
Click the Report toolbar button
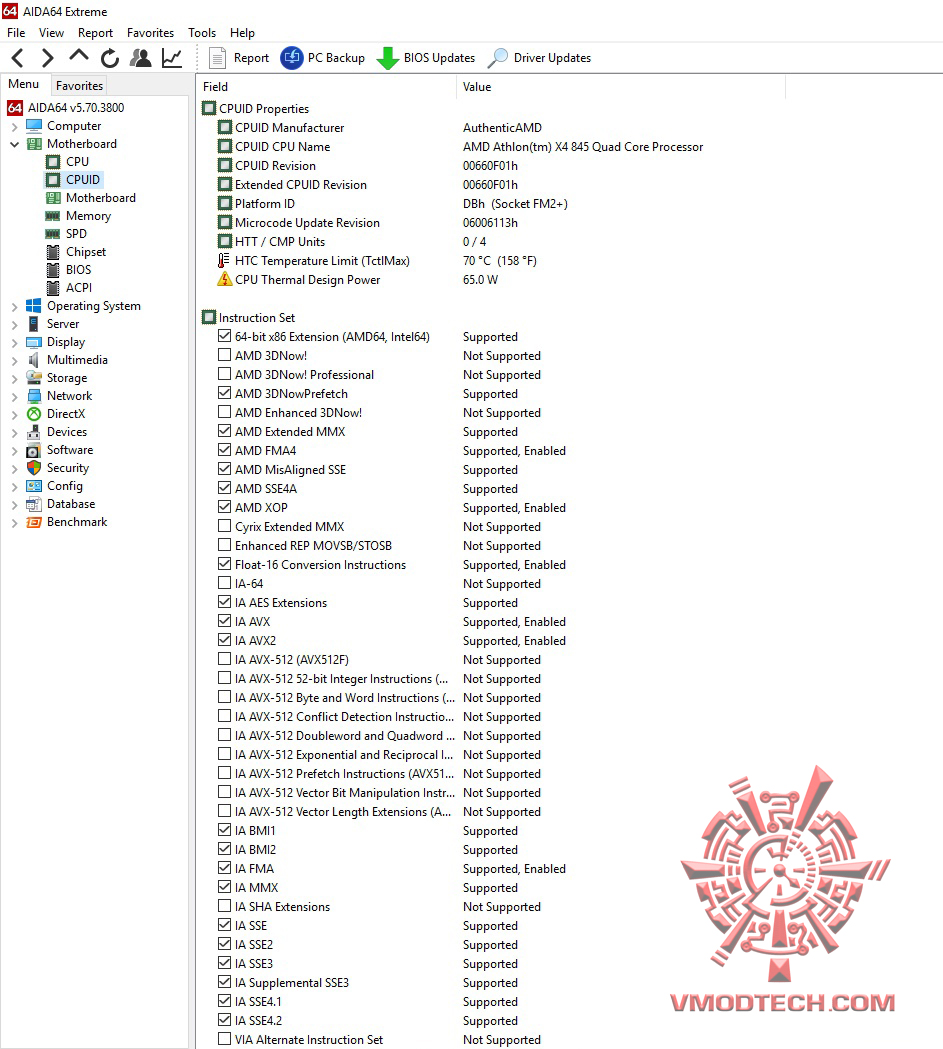(239, 58)
